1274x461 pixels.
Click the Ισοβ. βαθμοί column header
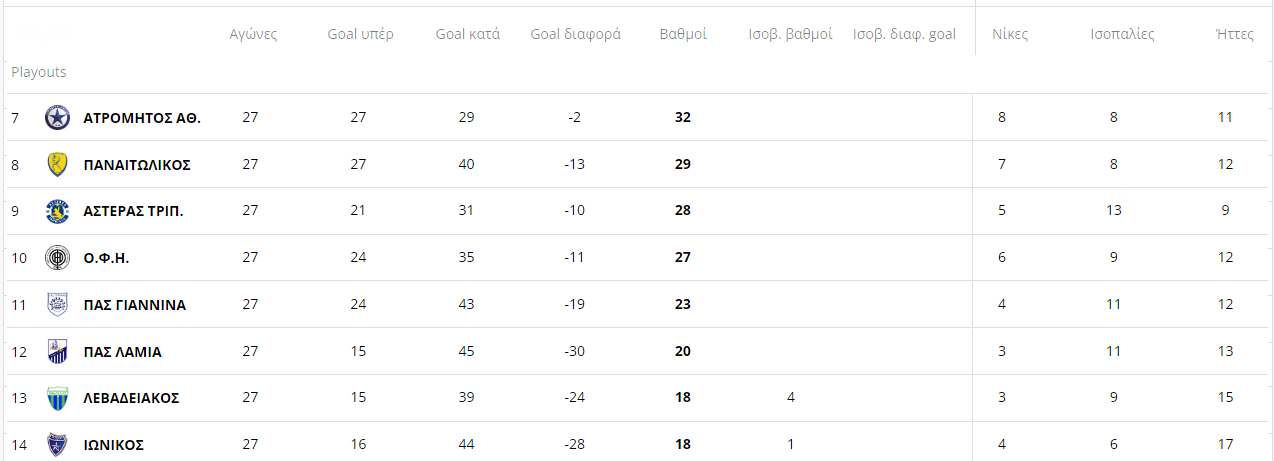coord(790,34)
